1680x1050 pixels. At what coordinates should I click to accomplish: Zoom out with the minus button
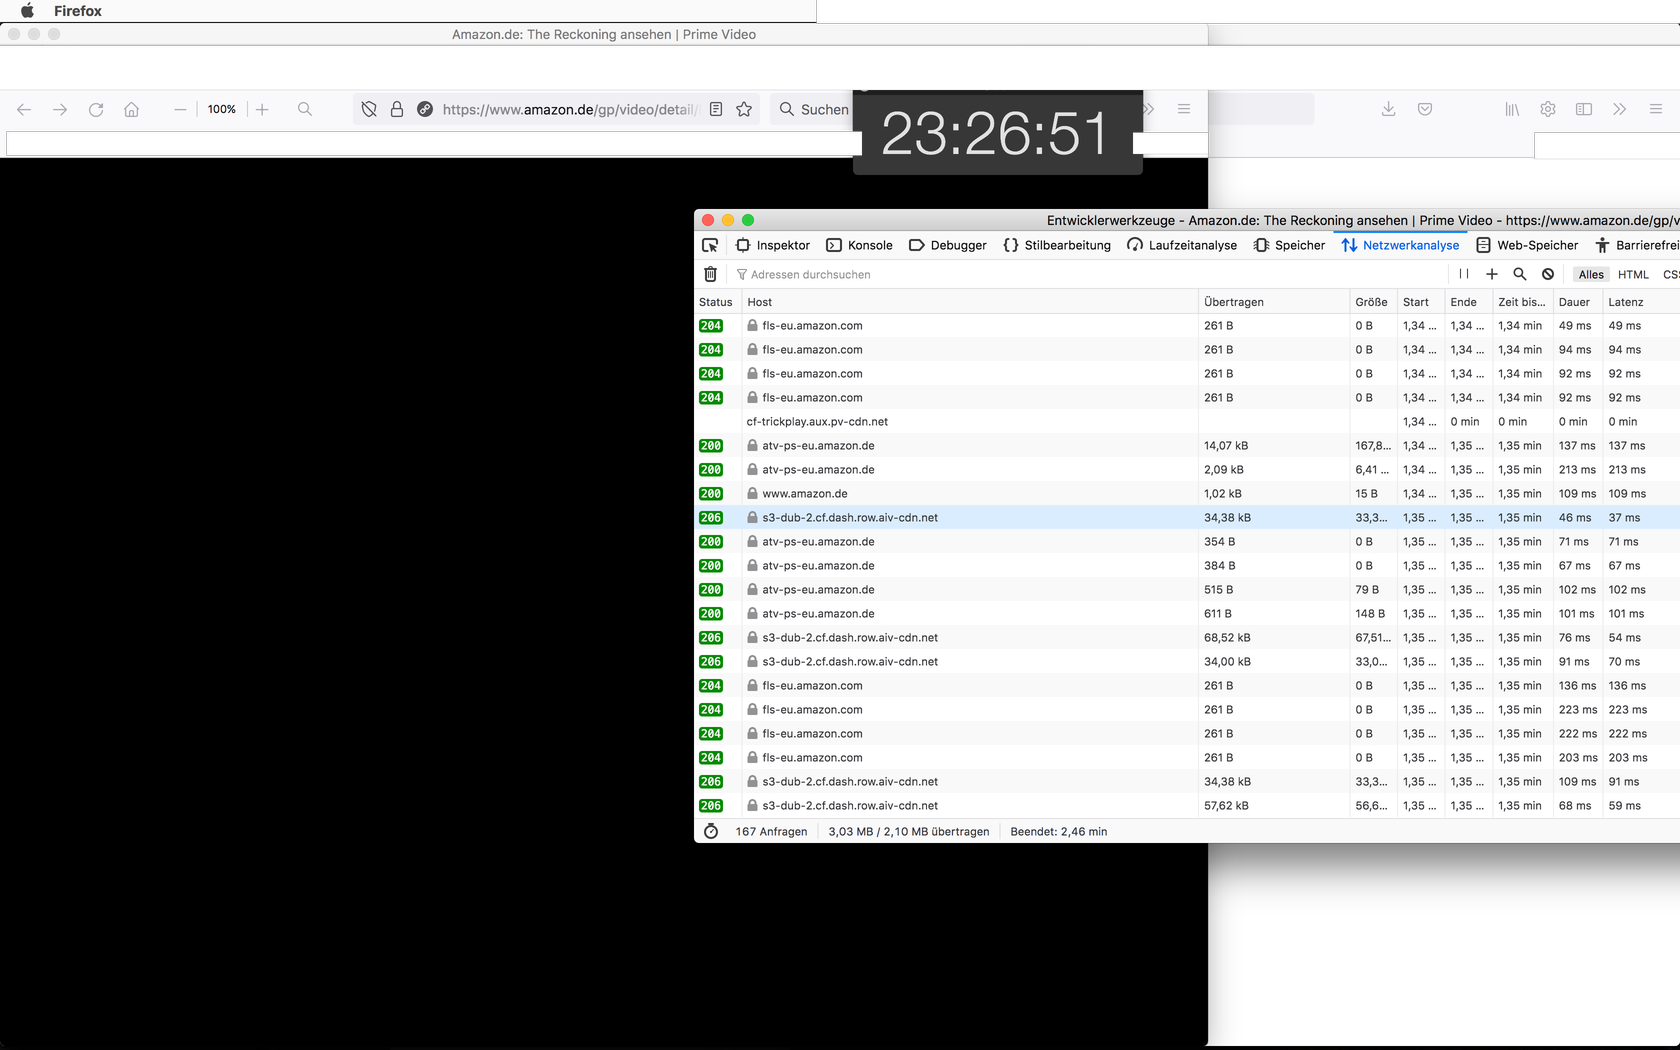(x=180, y=109)
